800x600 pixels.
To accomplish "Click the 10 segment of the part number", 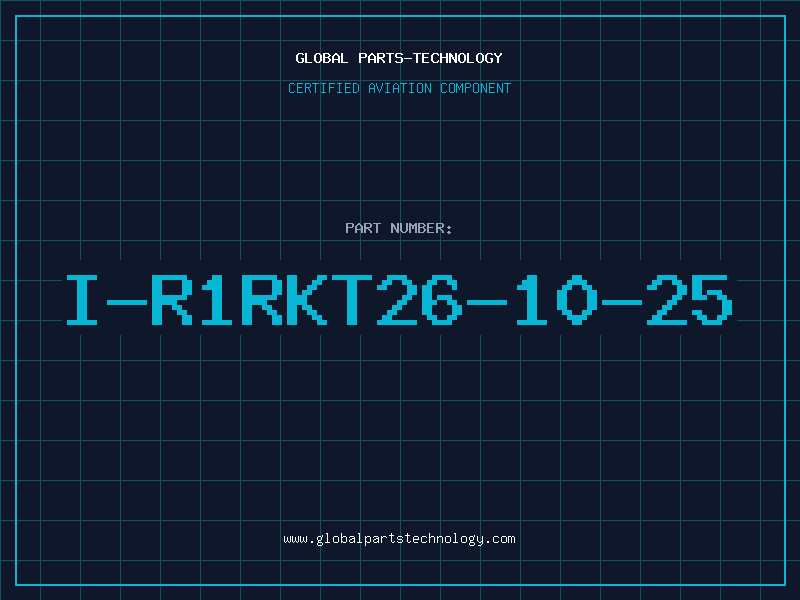I will [554, 299].
